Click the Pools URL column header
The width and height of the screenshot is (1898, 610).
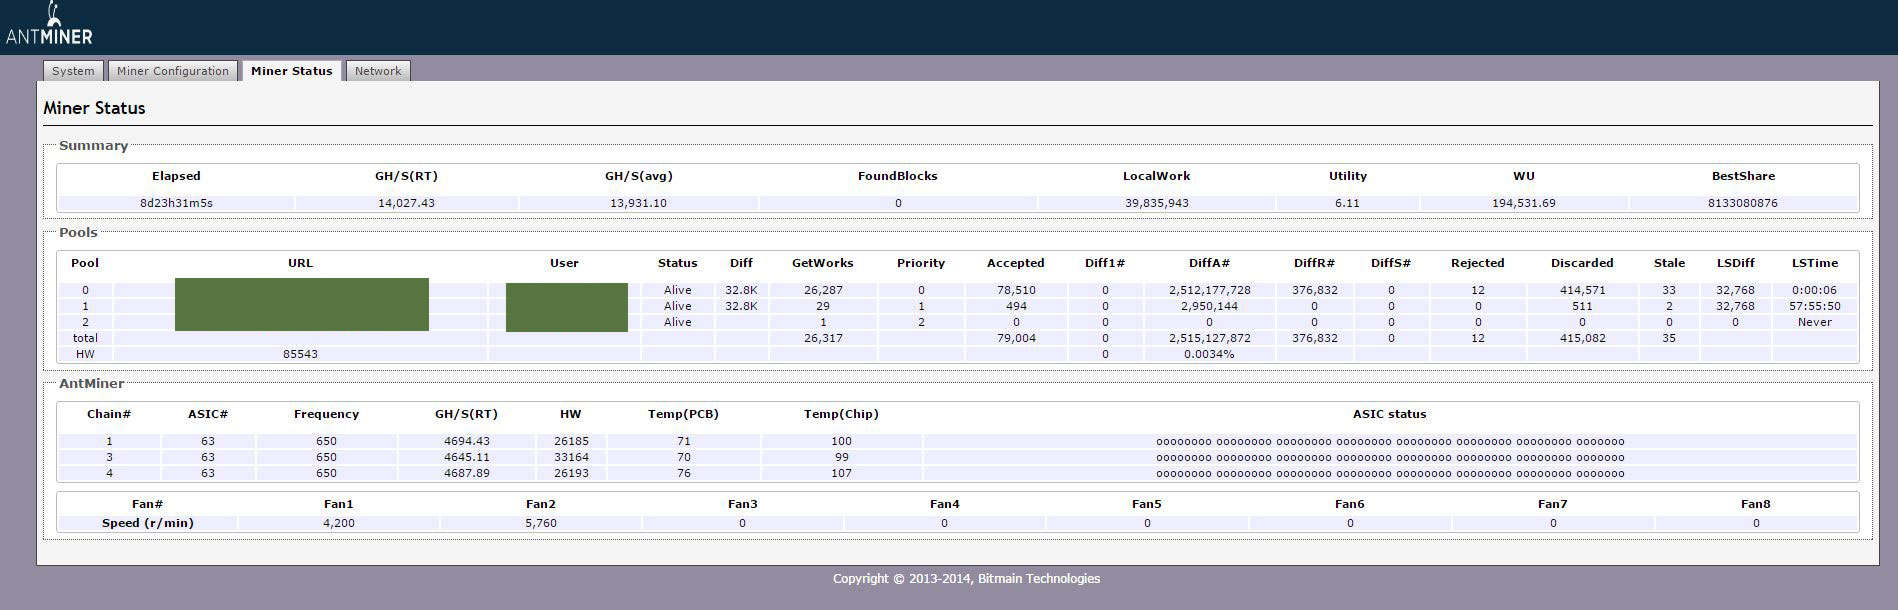[x=300, y=263]
